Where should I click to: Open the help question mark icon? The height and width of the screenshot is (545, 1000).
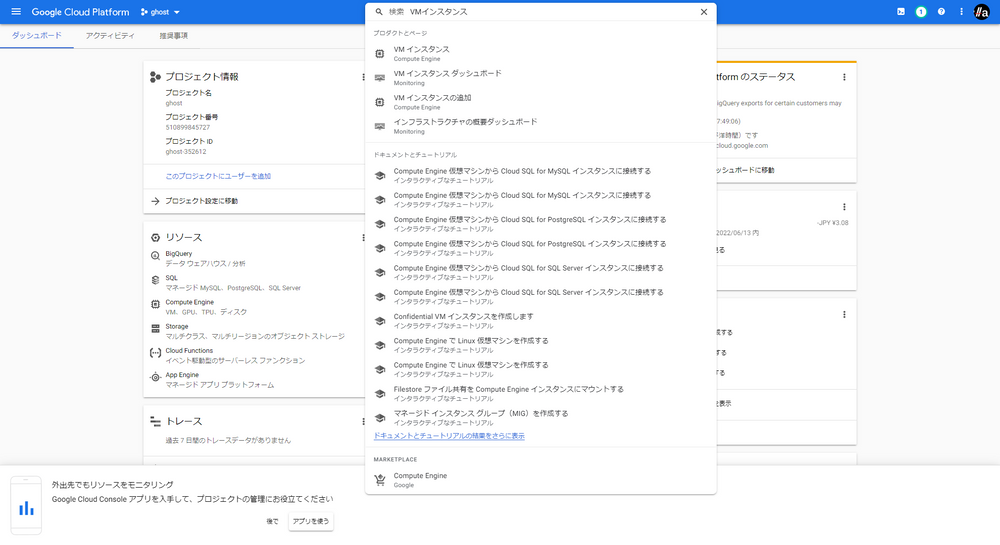coord(941,12)
